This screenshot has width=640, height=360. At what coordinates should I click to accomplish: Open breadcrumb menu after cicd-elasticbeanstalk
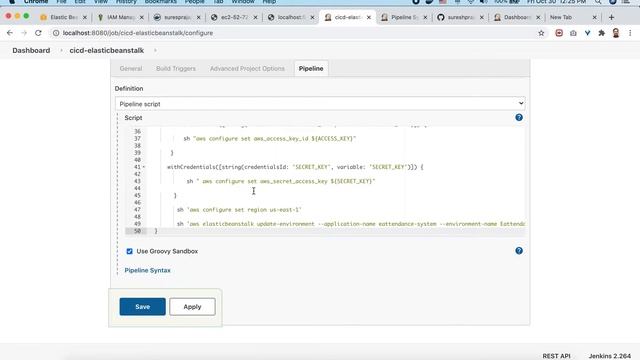(155, 50)
